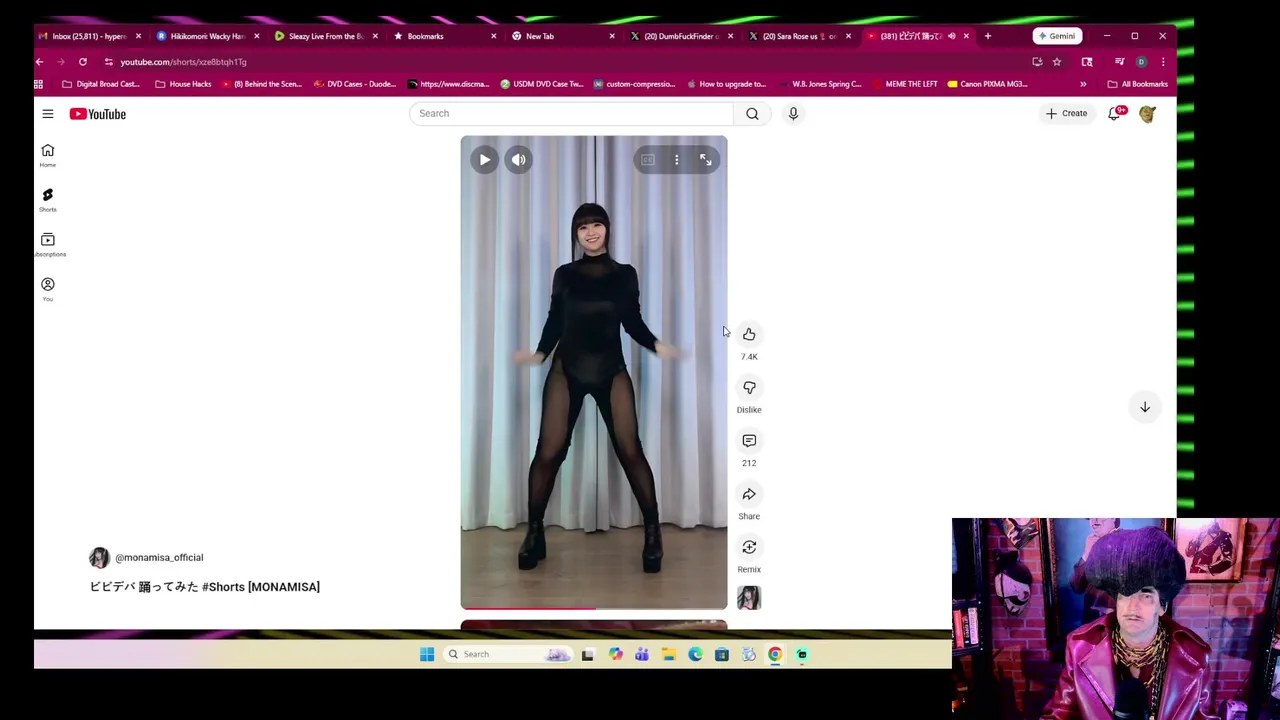Image resolution: width=1280 pixels, height=720 pixels.
Task: Open the MEME THE LEFT bookmark
Action: 904,84
